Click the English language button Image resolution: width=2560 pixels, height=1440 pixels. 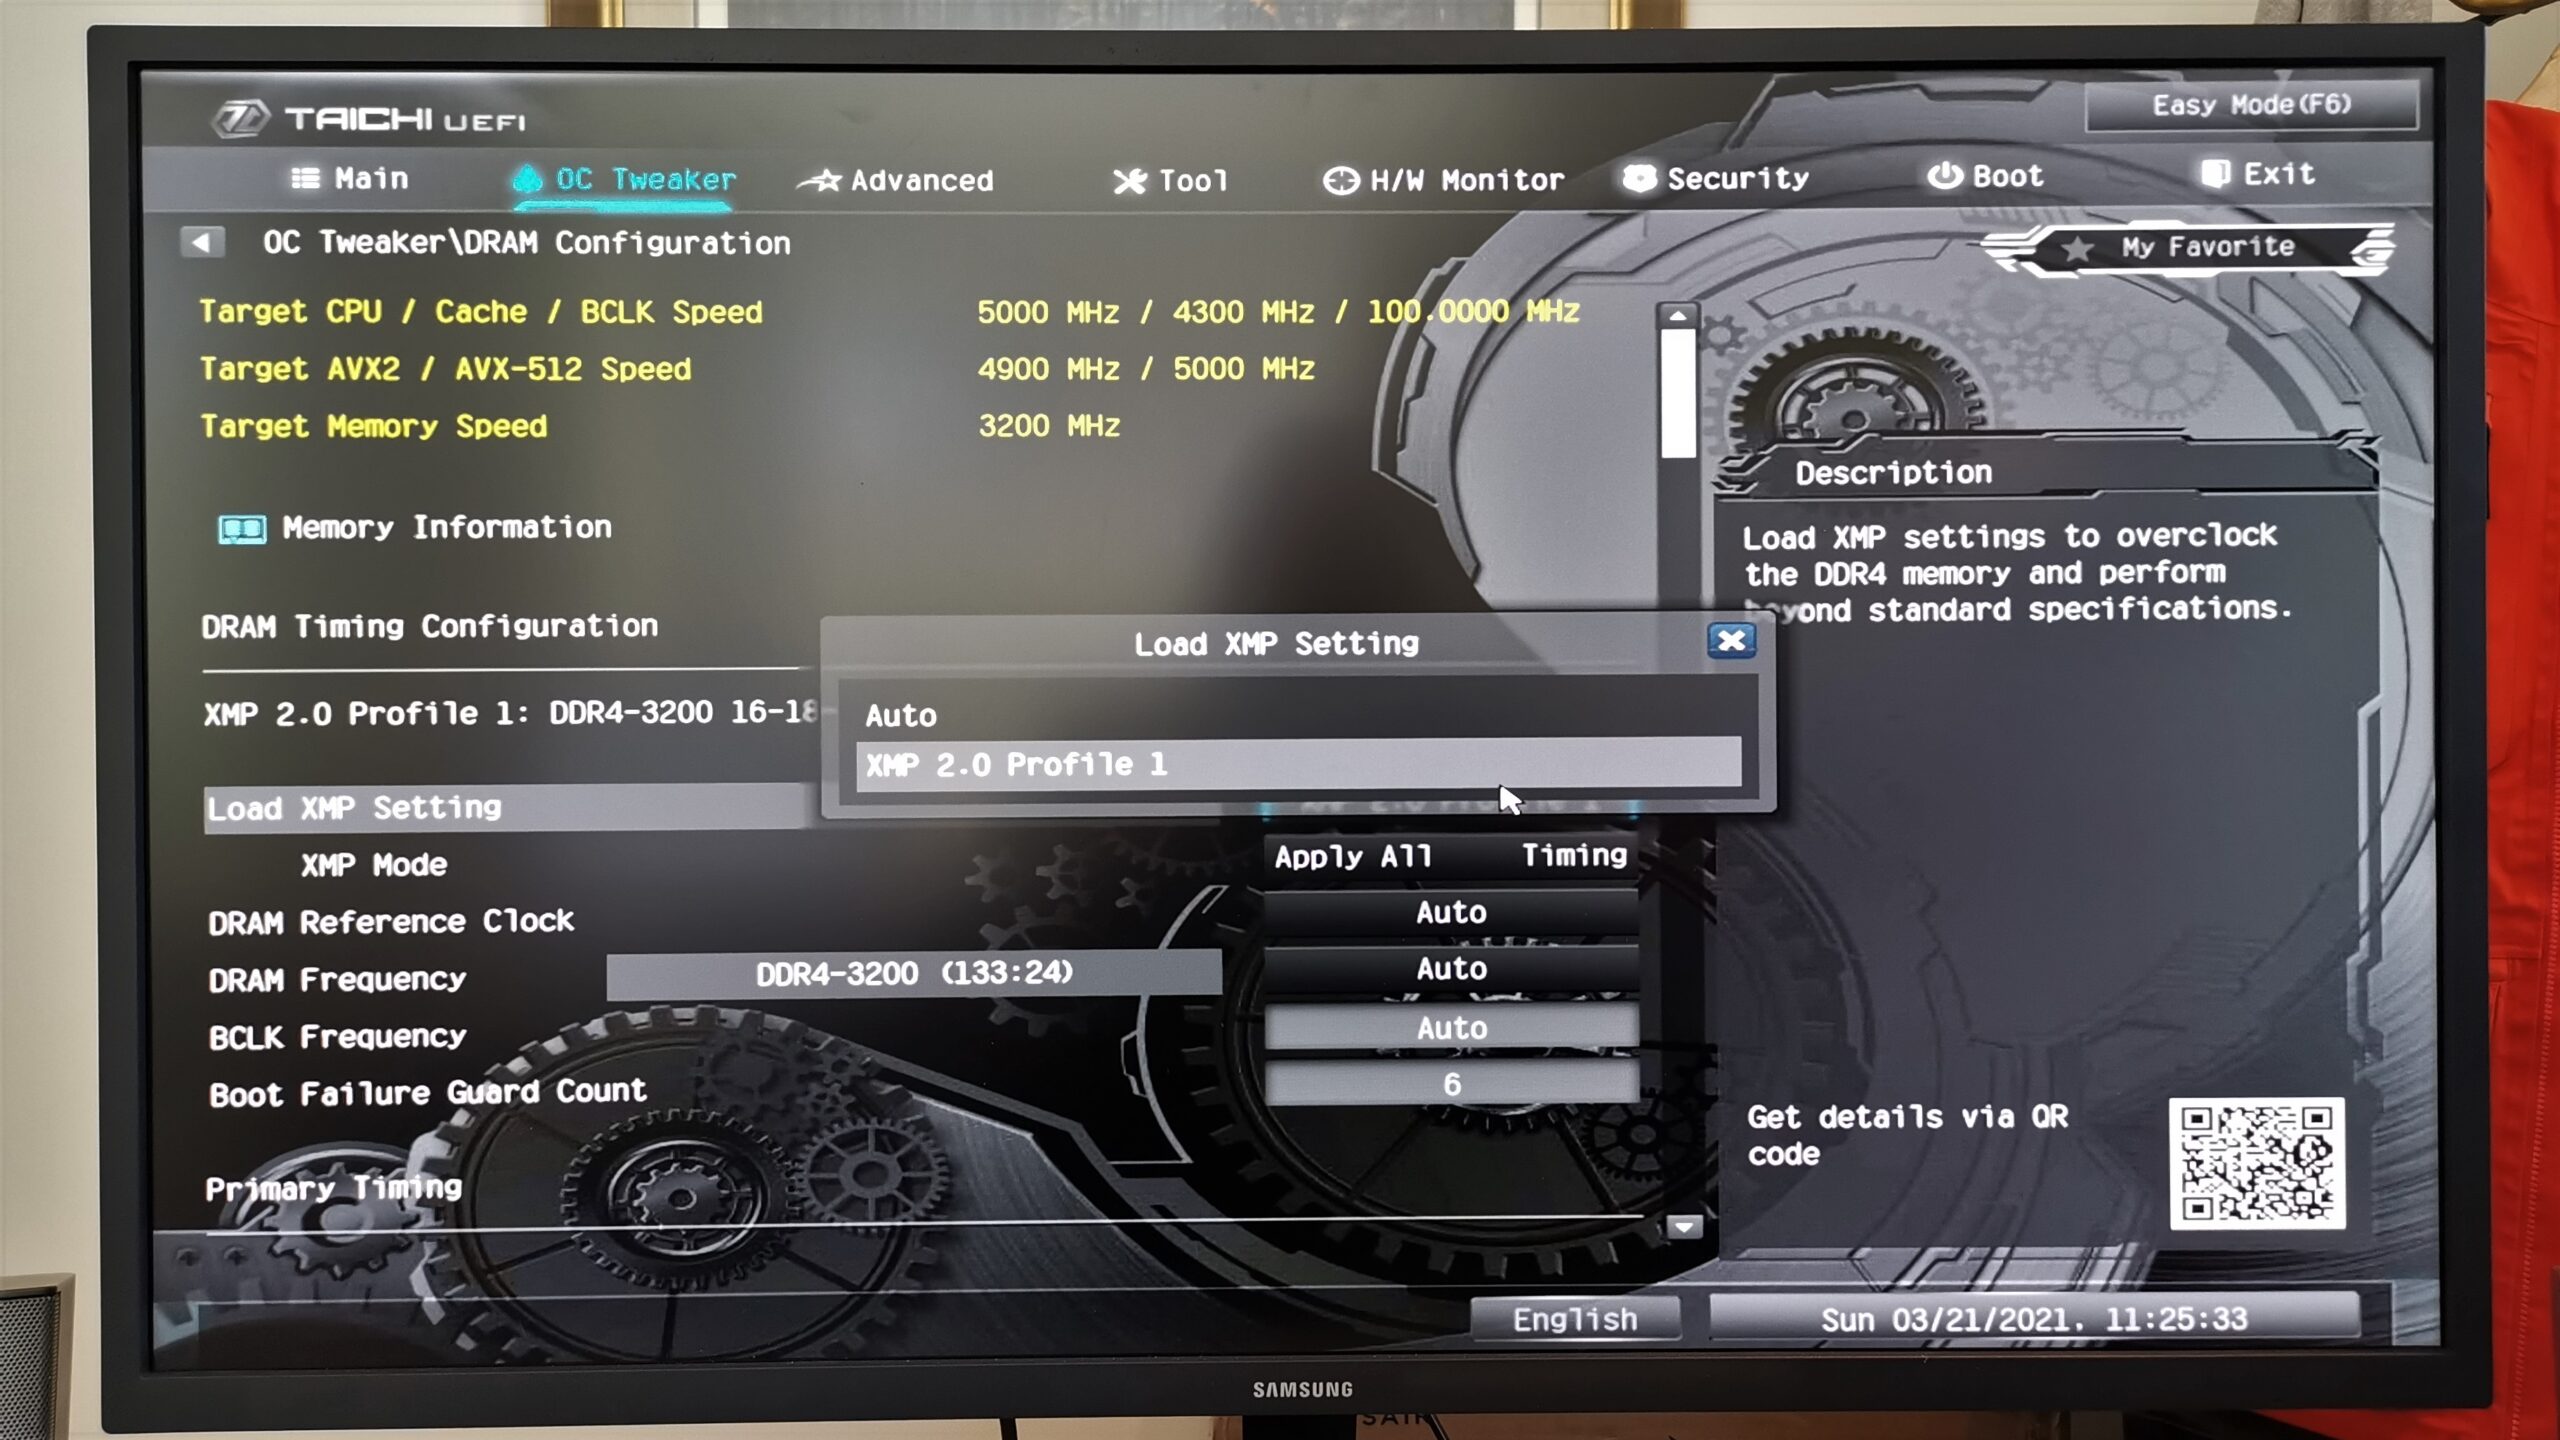[1574, 1319]
